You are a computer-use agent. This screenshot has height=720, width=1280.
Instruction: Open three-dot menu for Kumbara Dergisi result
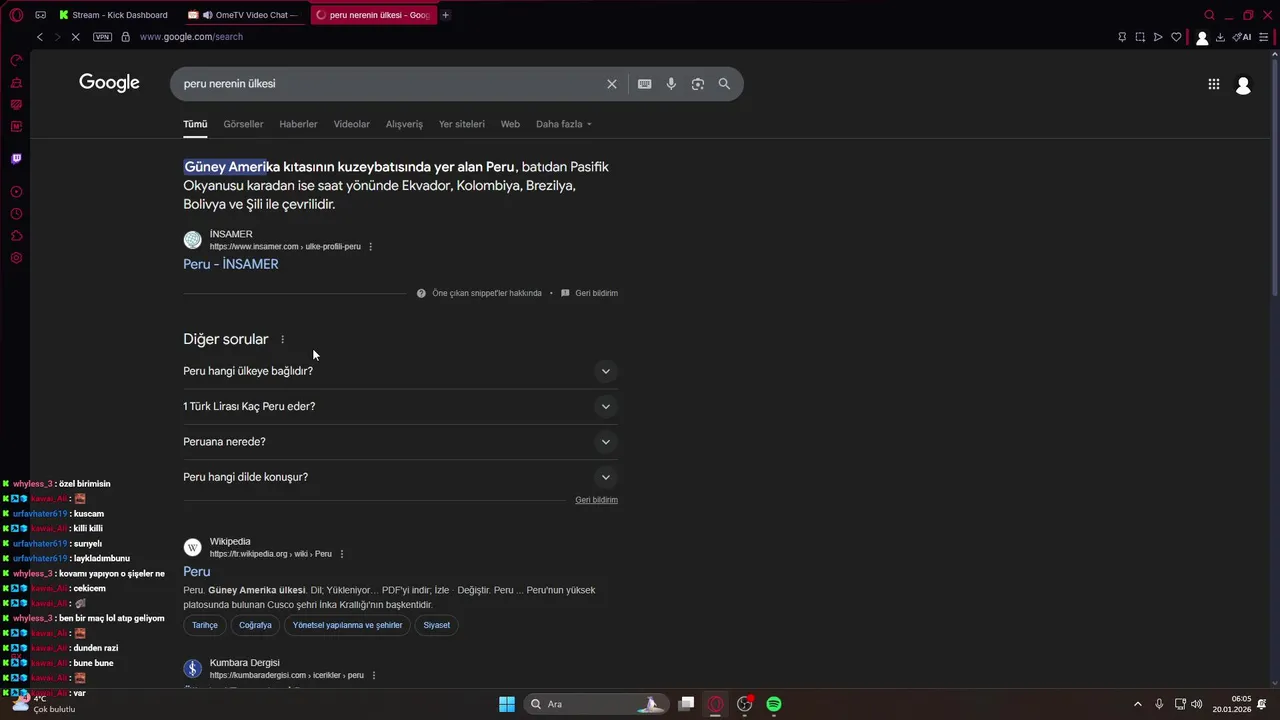pyautogui.click(x=374, y=676)
